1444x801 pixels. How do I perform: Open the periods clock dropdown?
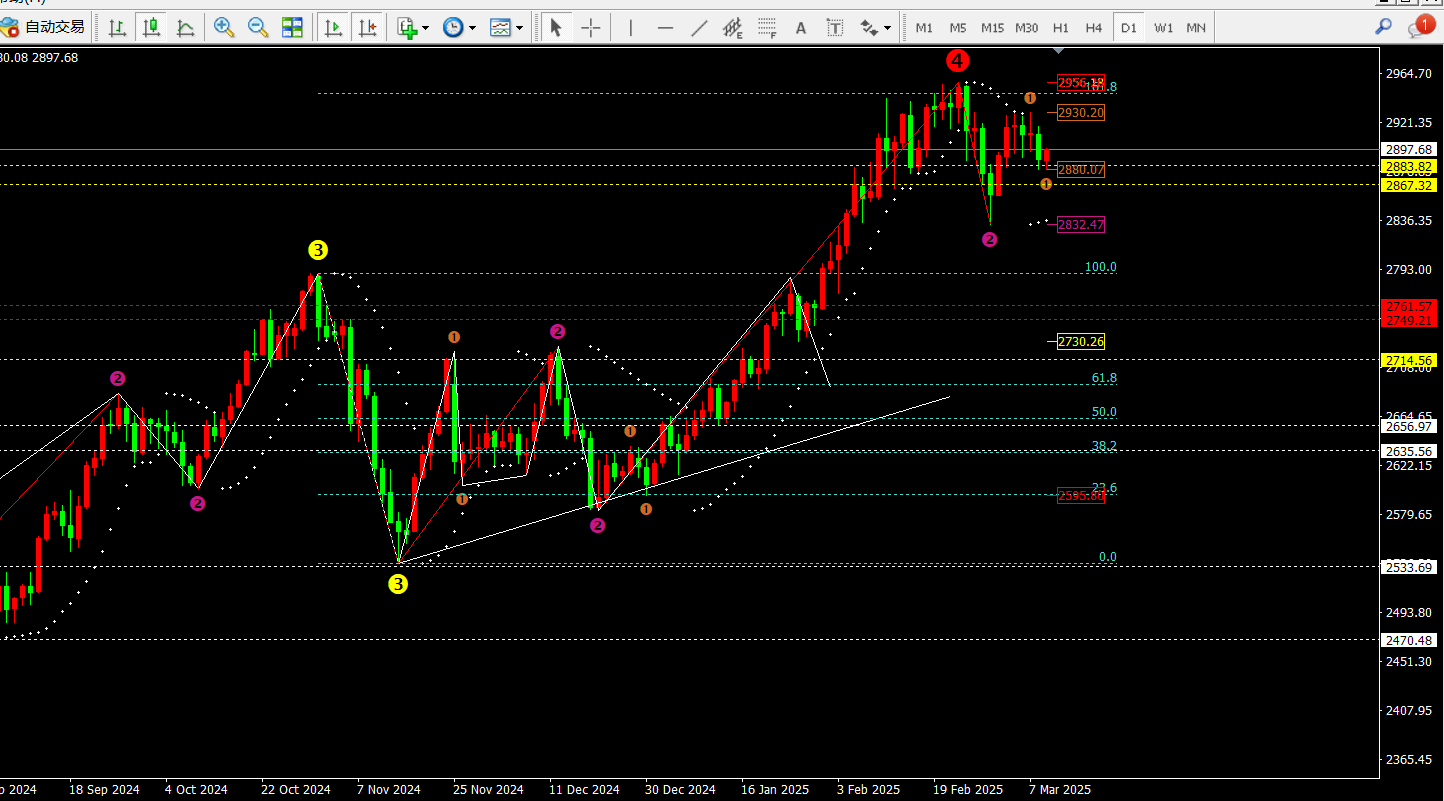tap(459, 27)
